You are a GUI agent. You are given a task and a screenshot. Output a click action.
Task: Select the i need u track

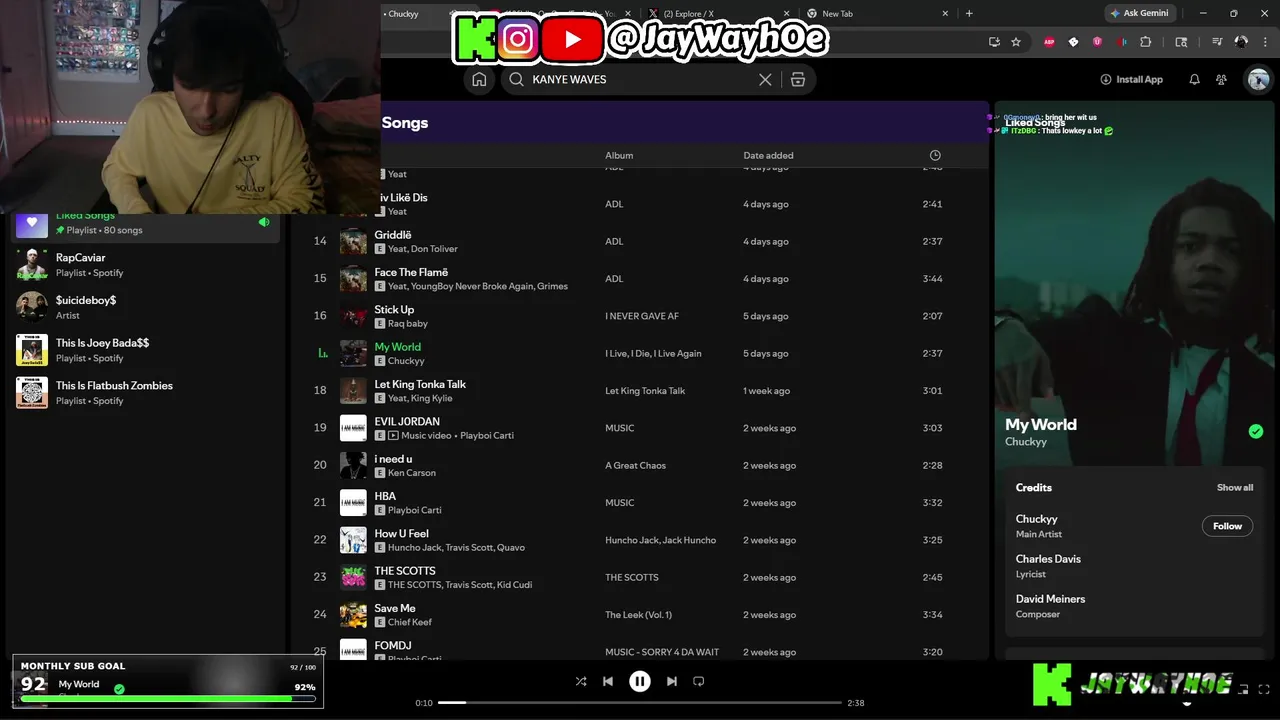[640, 465]
